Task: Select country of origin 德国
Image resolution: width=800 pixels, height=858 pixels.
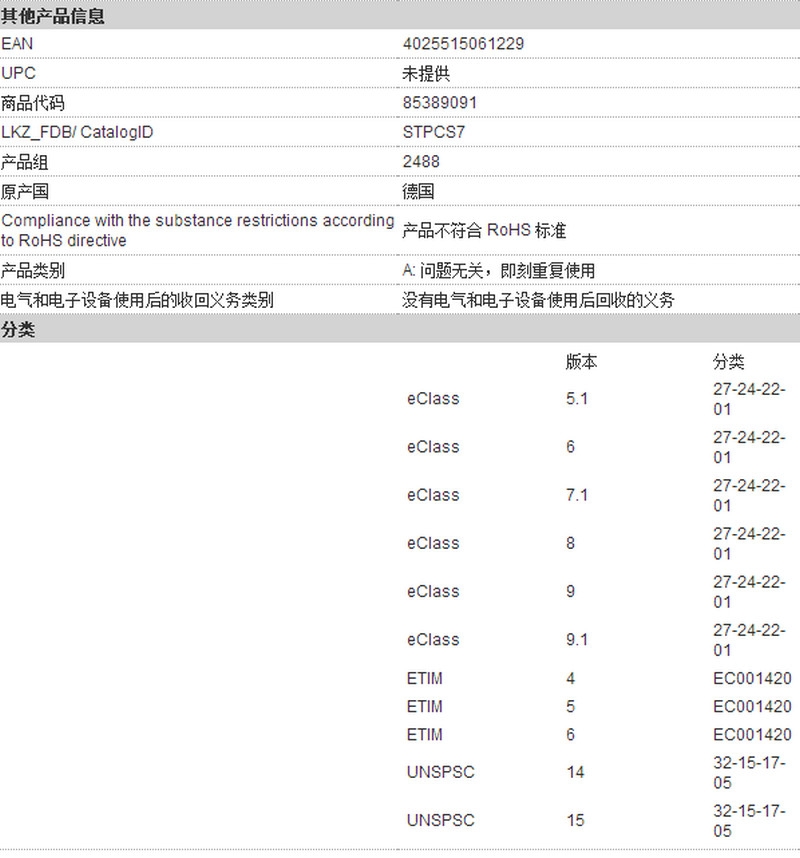Action: point(418,192)
